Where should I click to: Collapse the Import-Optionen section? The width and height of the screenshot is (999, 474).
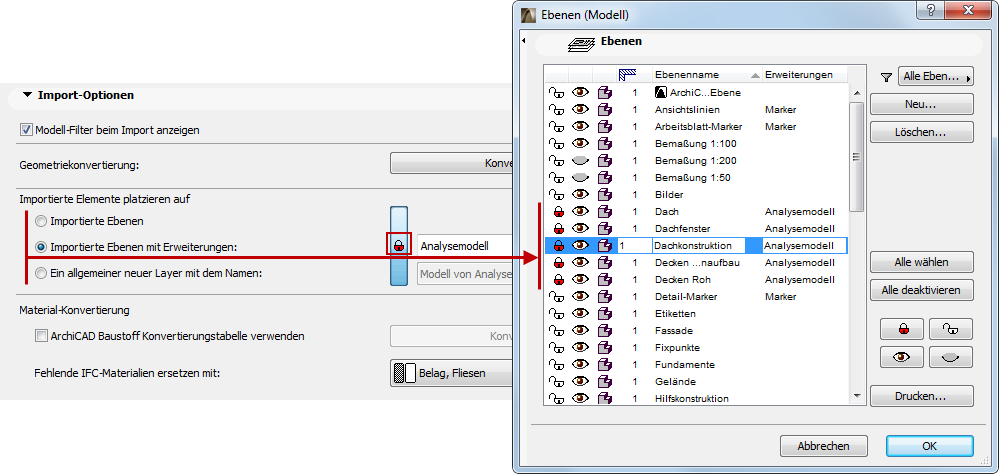pos(27,95)
